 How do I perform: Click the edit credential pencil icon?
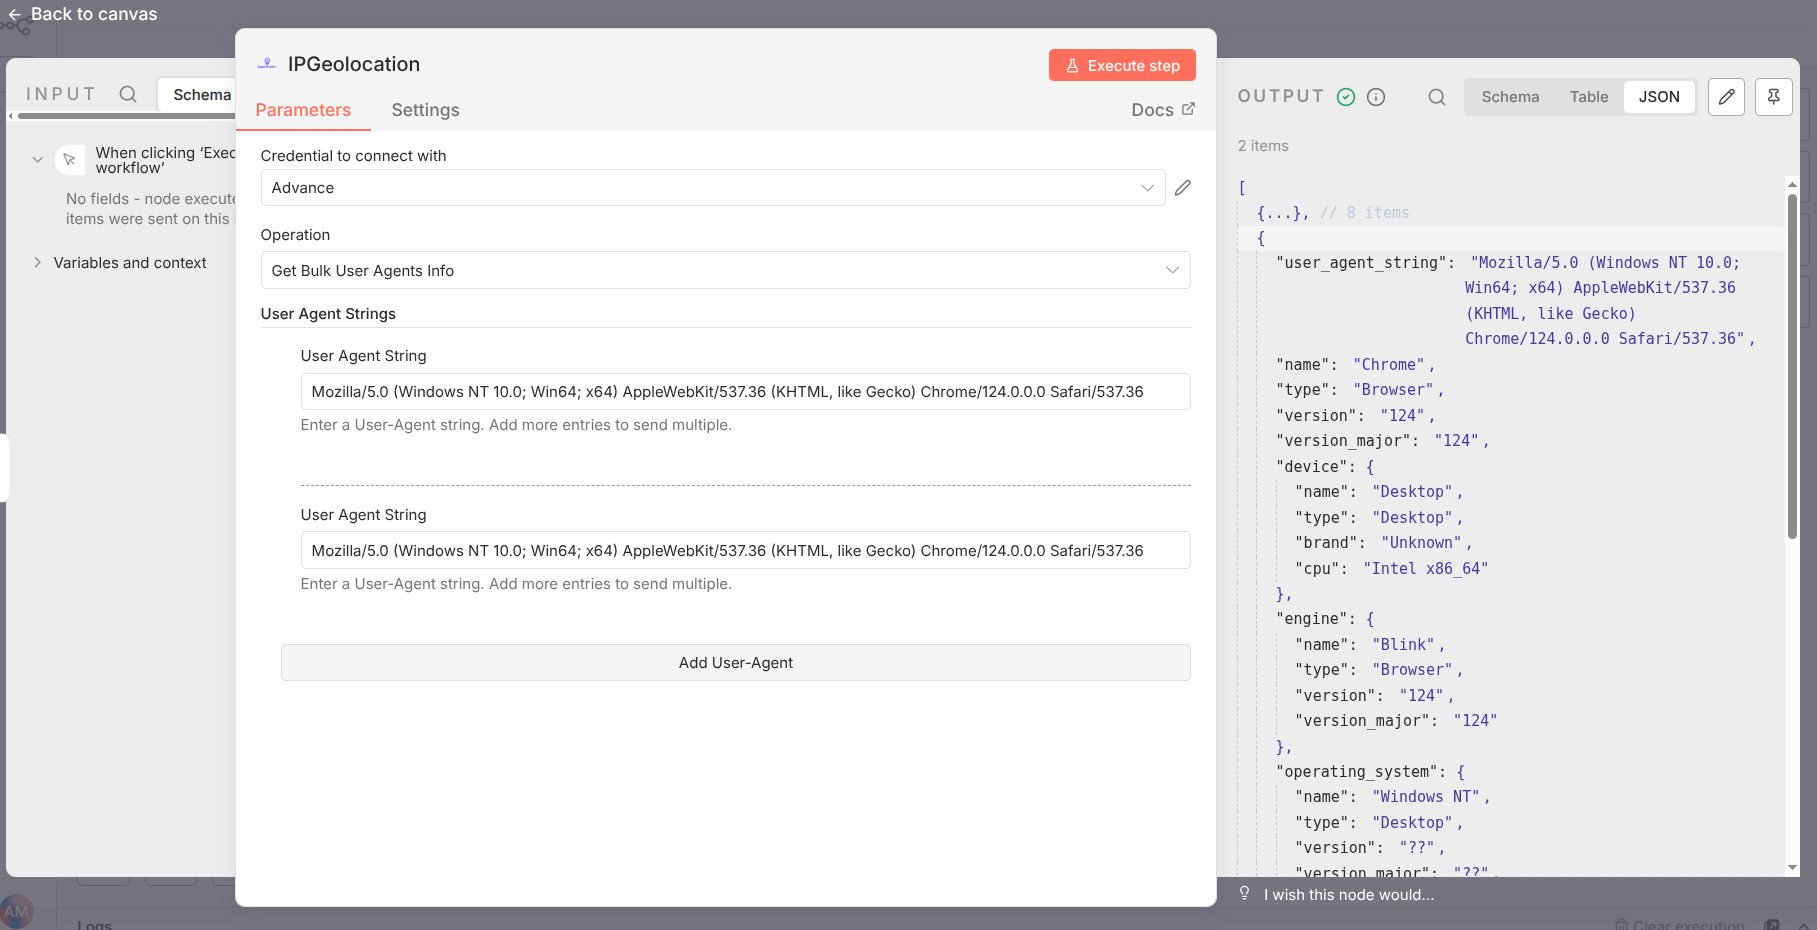[1183, 188]
